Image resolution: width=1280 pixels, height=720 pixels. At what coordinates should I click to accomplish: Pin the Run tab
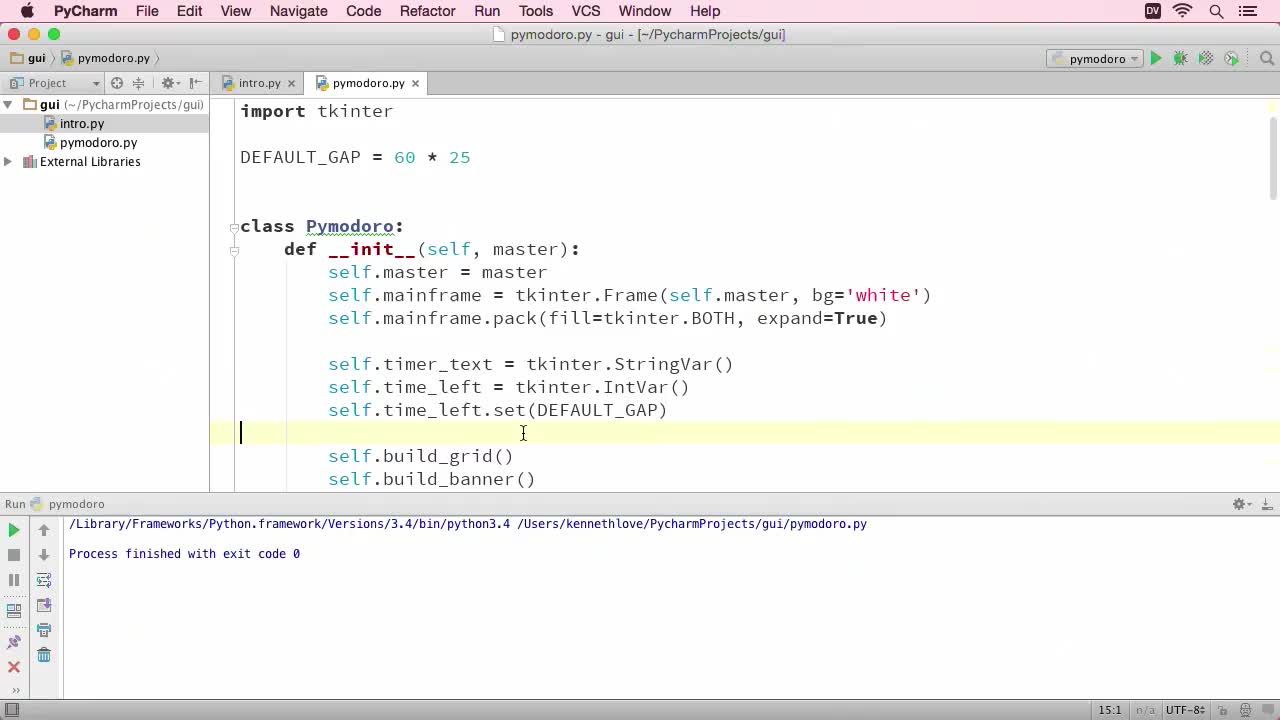pyautogui.click(x=14, y=642)
